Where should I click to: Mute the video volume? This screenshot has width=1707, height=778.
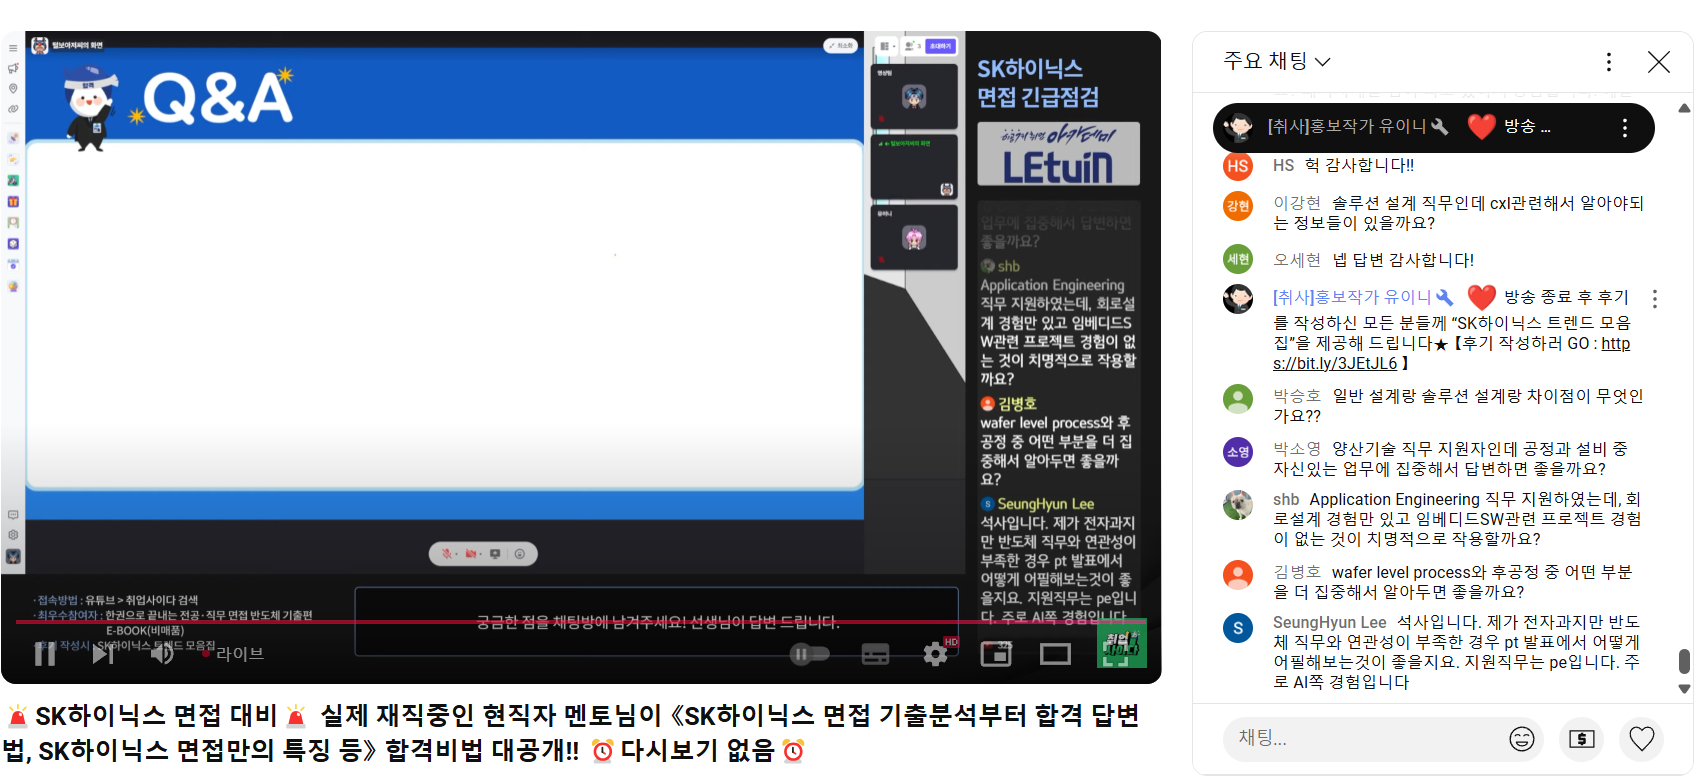pyautogui.click(x=161, y=654)
